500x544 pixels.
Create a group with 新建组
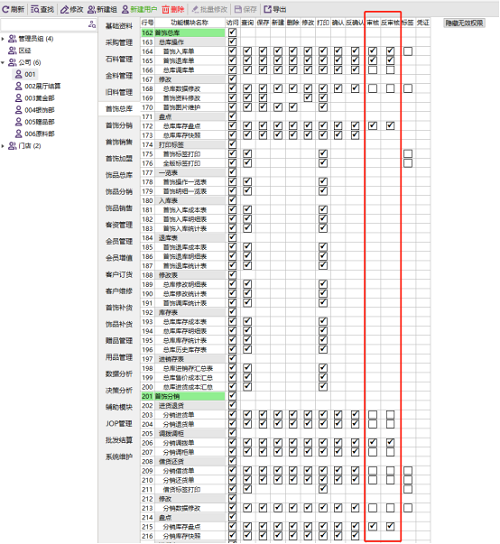102,9
